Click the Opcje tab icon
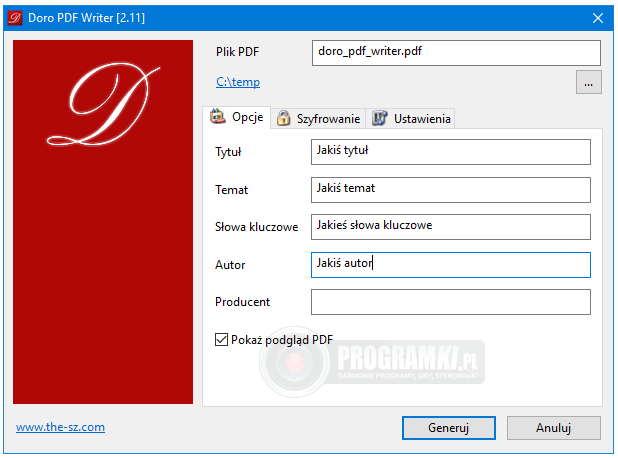The height and width of the screenshot is (458, 618). (218, 117)
